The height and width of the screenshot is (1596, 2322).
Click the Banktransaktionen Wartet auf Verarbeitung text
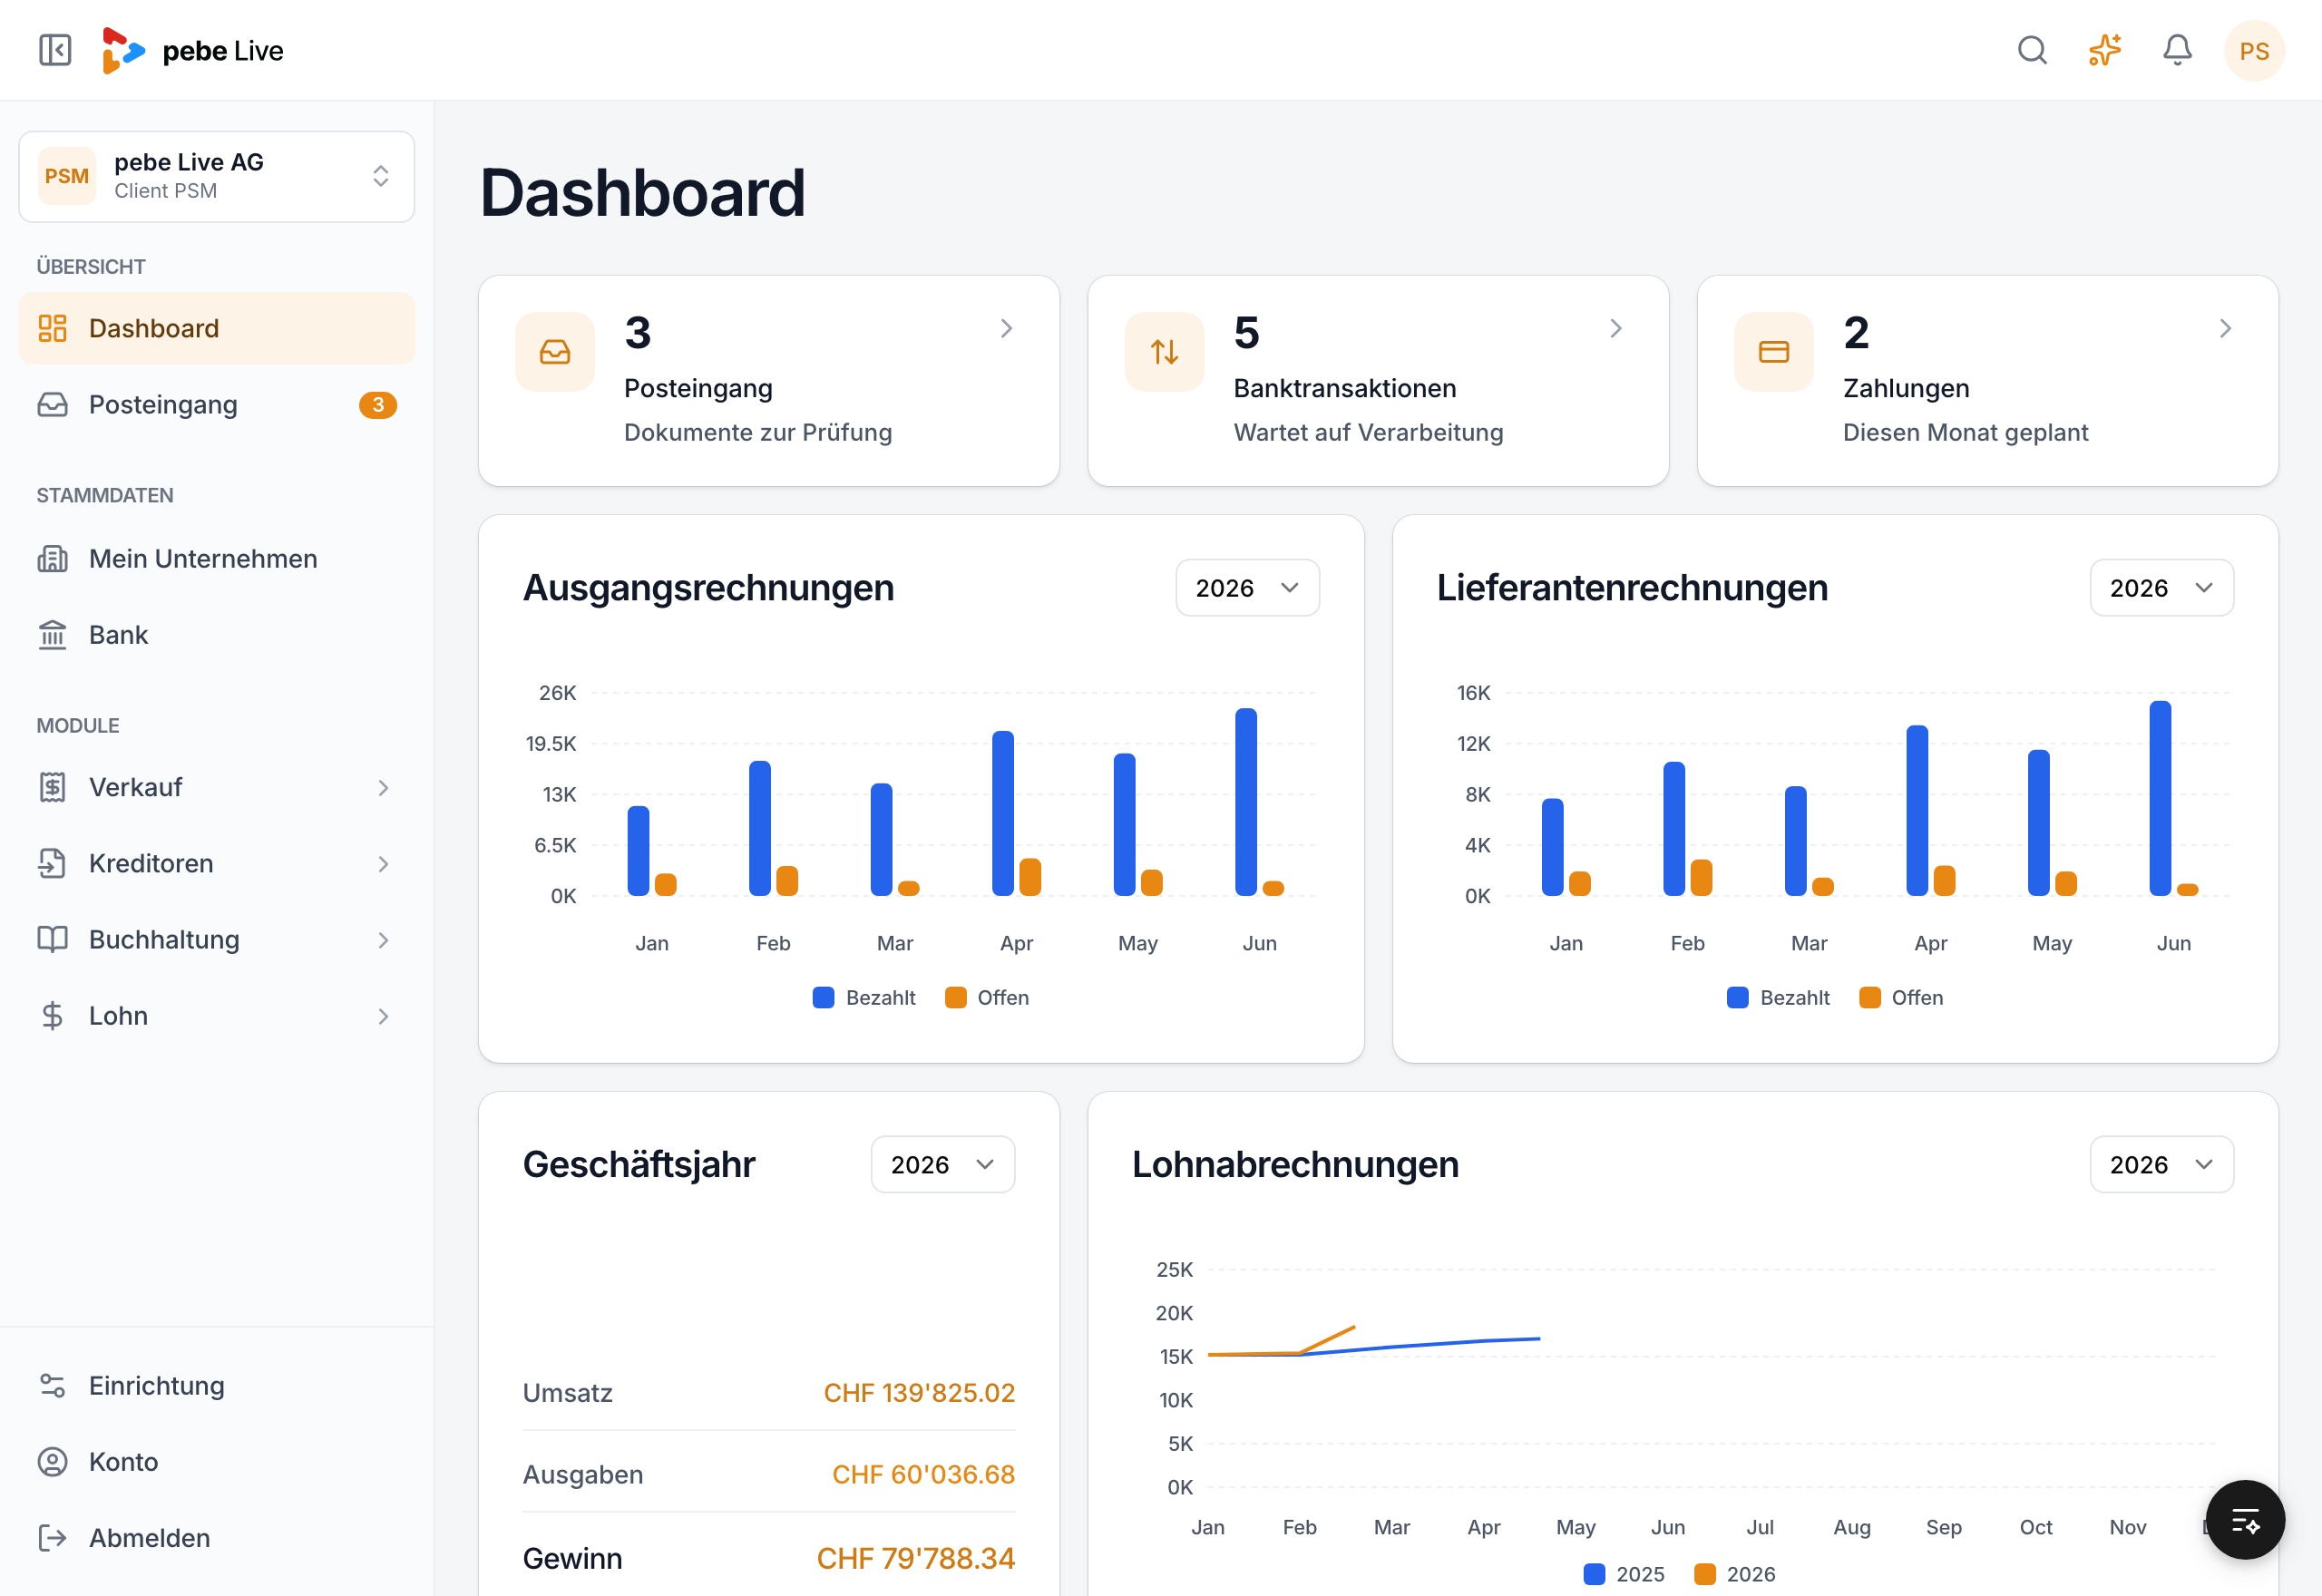[1368, 432]
